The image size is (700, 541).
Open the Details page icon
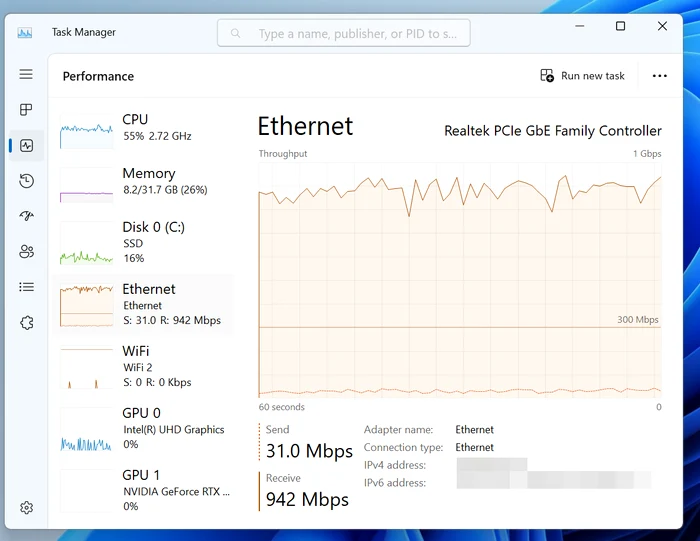point(26,287)
